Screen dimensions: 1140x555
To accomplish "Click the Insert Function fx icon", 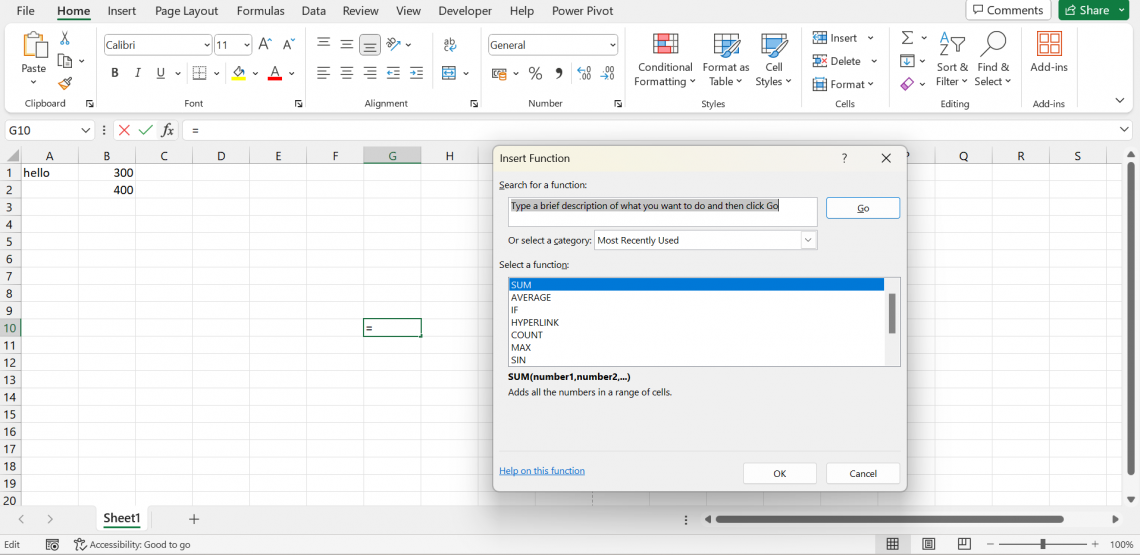I will pos(168,130).
